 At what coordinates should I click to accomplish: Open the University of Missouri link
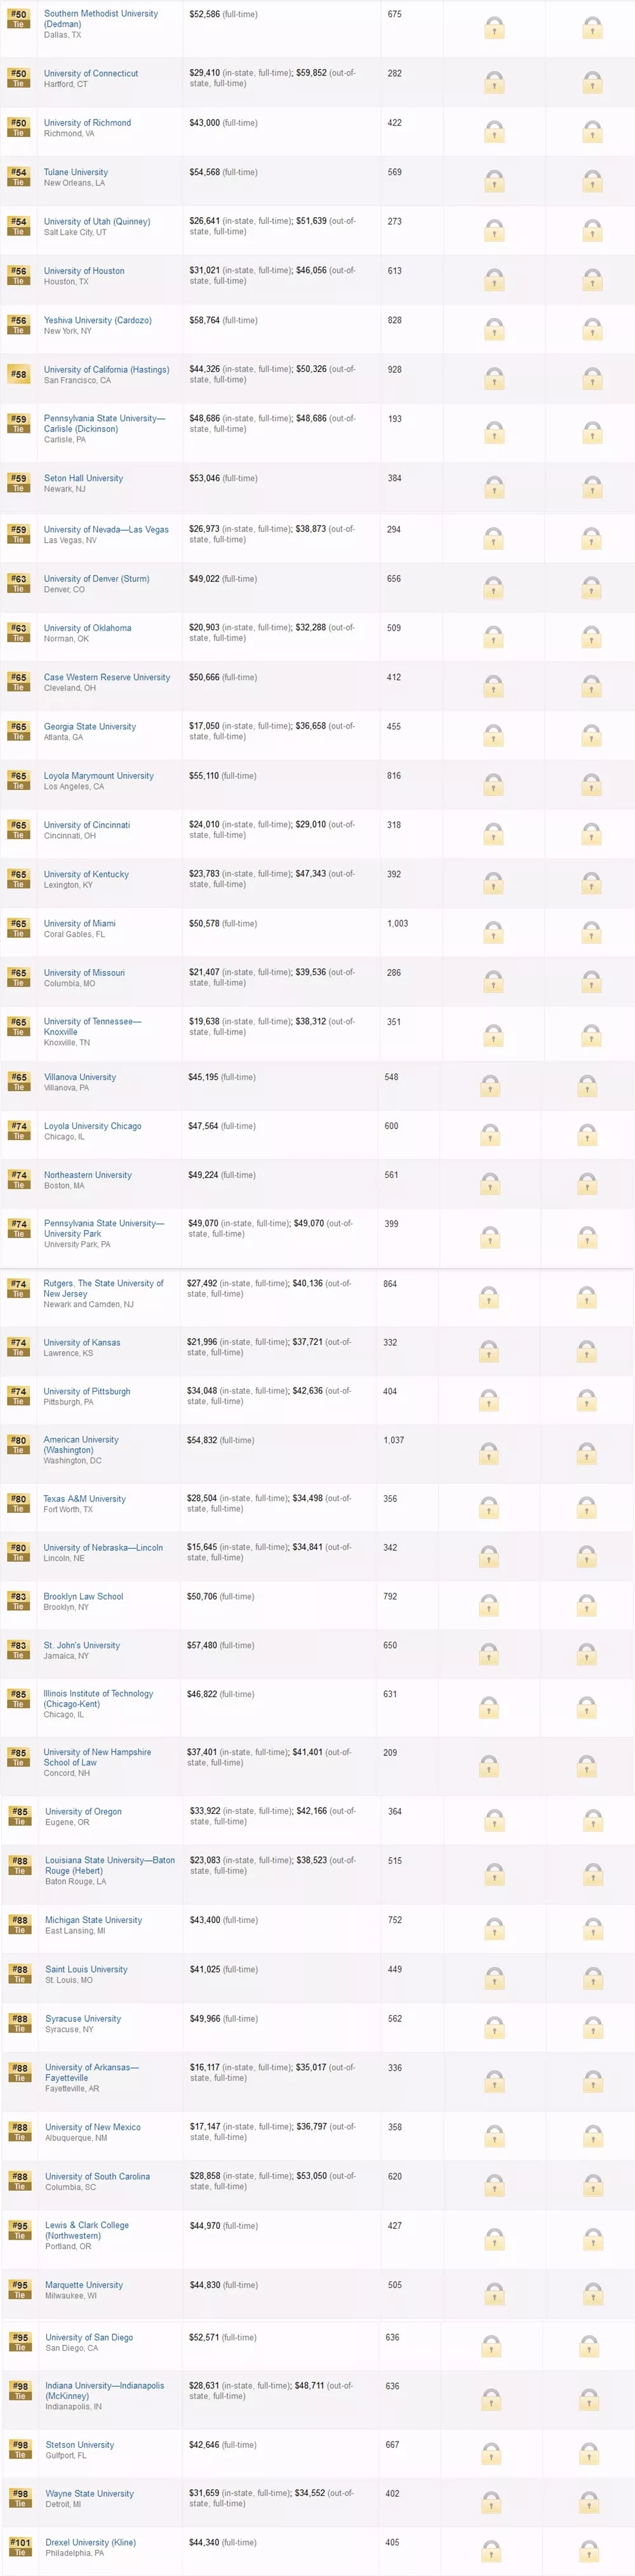(x=84, y=973)
